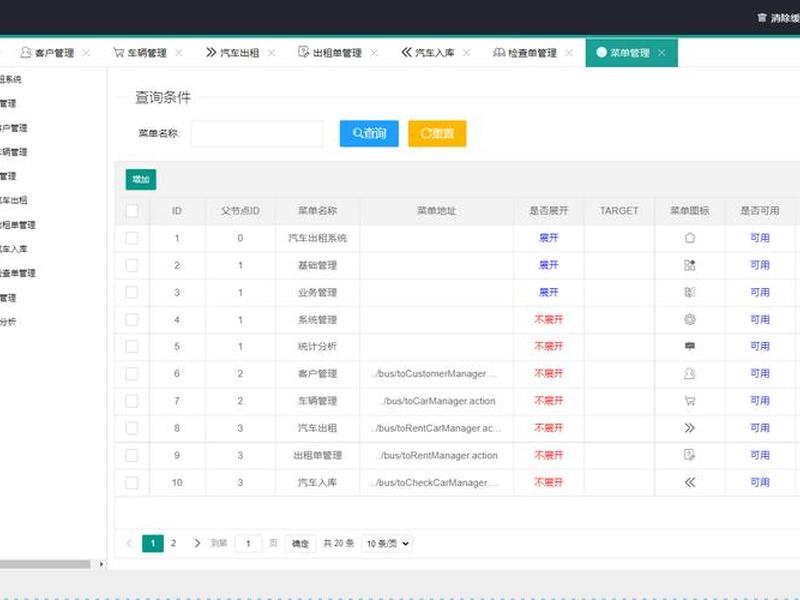Click the cart icon in row 车辆管理
Image resolution: width=800 pixels, height=600 pixels.
coord(689,401)
